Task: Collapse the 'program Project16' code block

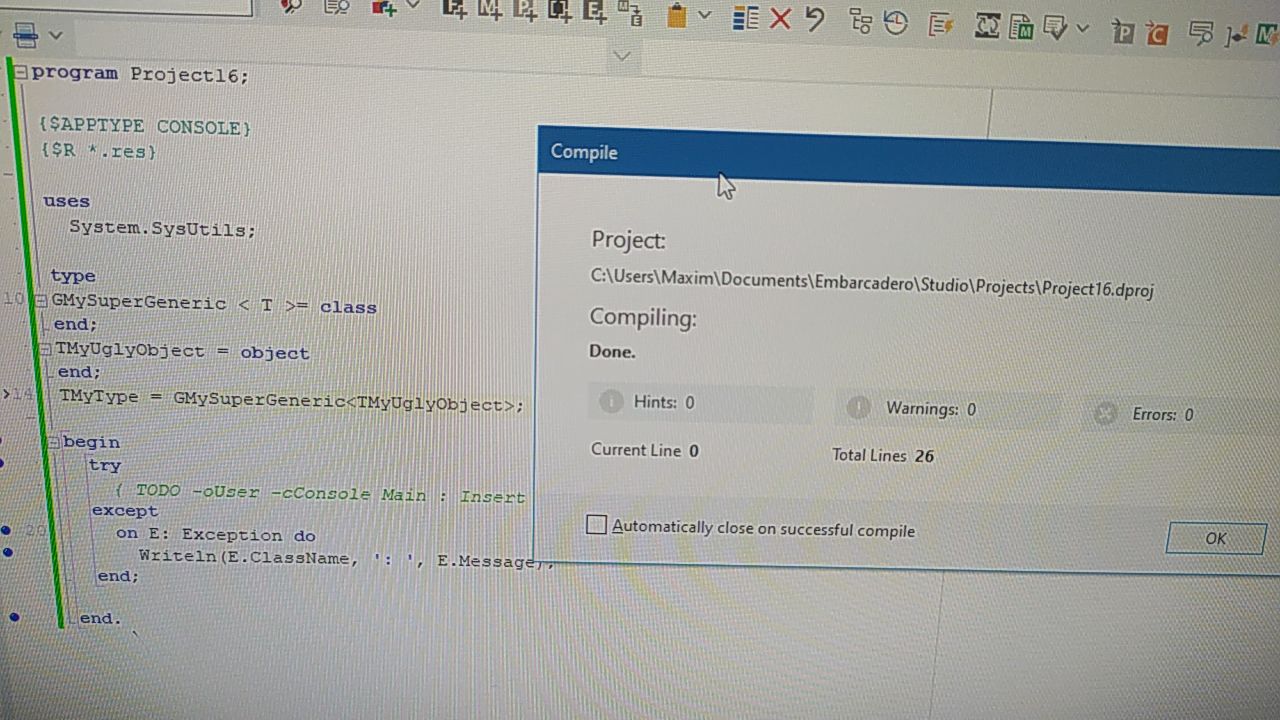Action: click(22, 72)
